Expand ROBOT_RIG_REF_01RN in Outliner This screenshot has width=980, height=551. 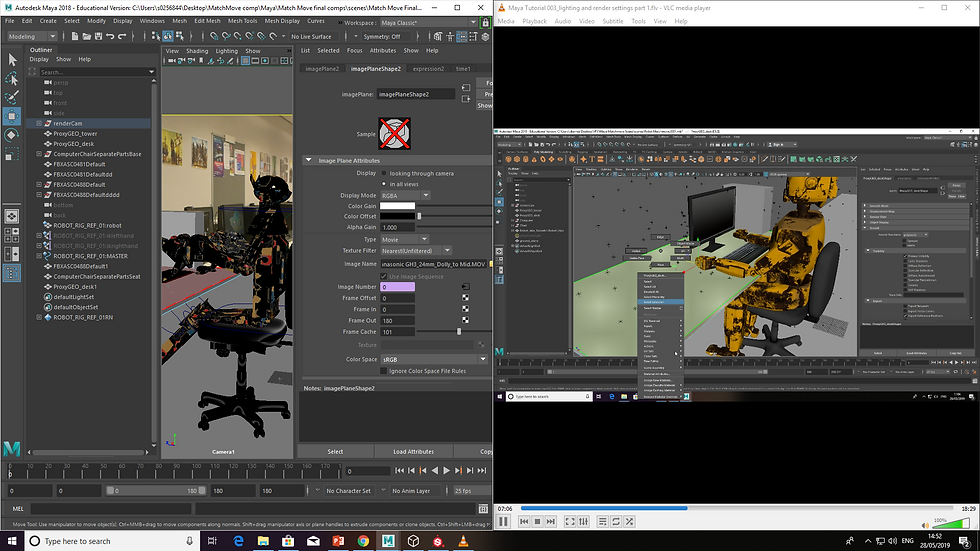(x=39, y=317)
